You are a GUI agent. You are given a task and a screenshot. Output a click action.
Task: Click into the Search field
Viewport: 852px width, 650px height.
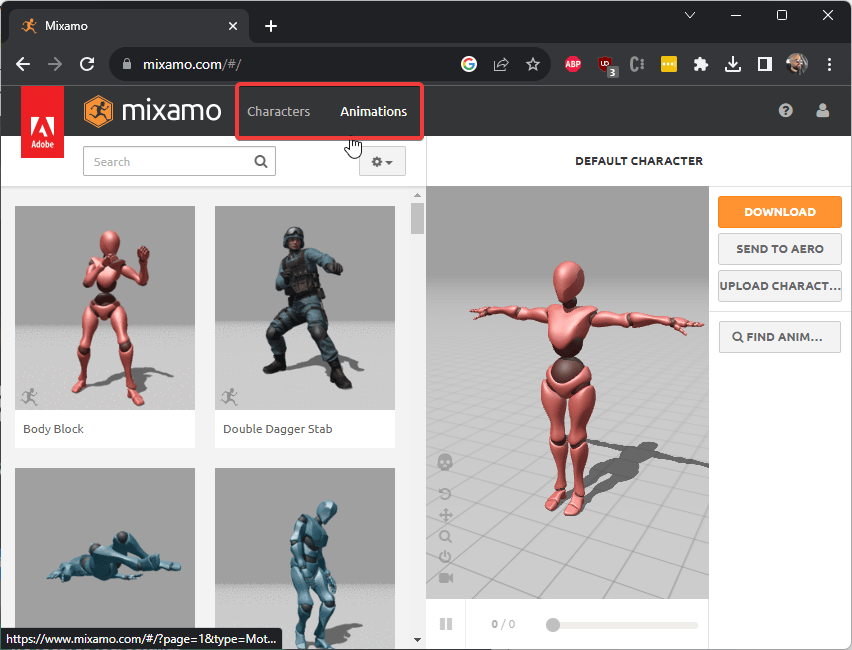click(x=179, y=161)
